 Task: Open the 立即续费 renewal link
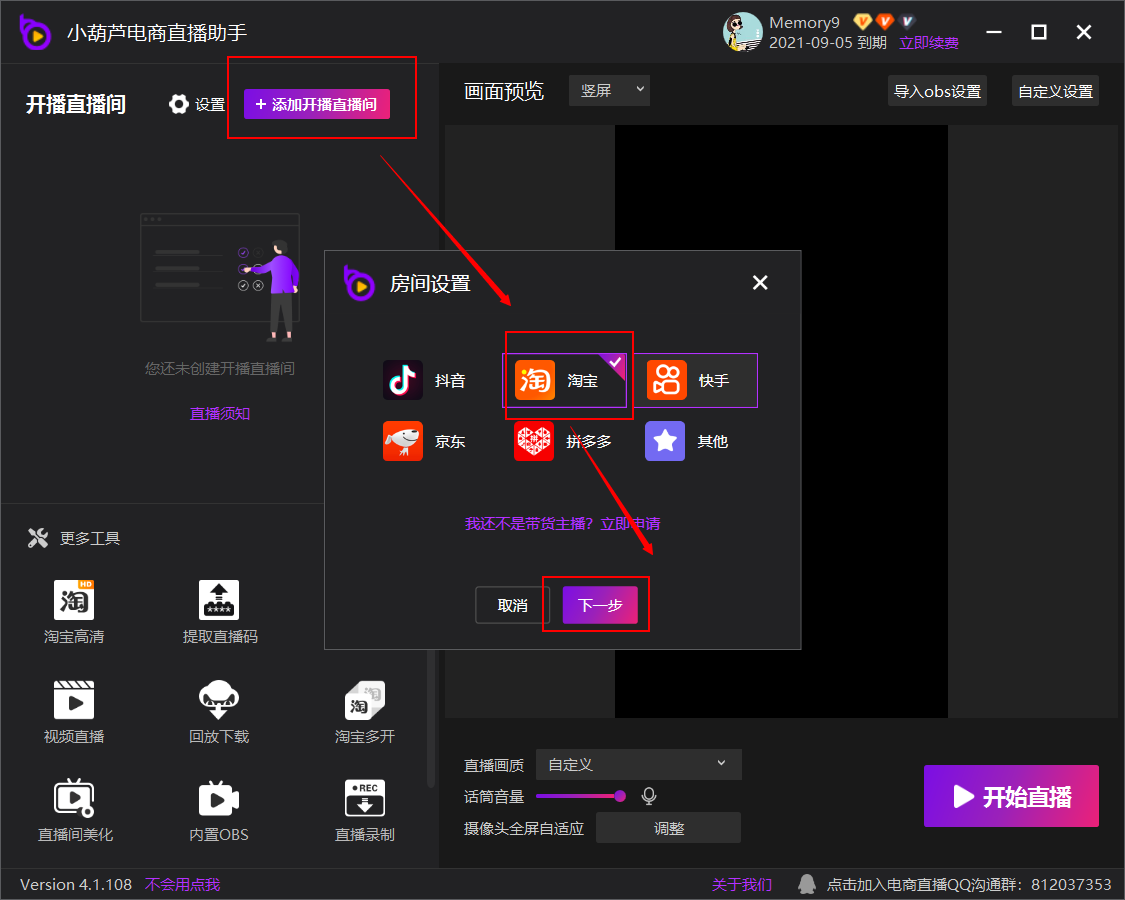[x=928, y=43]
